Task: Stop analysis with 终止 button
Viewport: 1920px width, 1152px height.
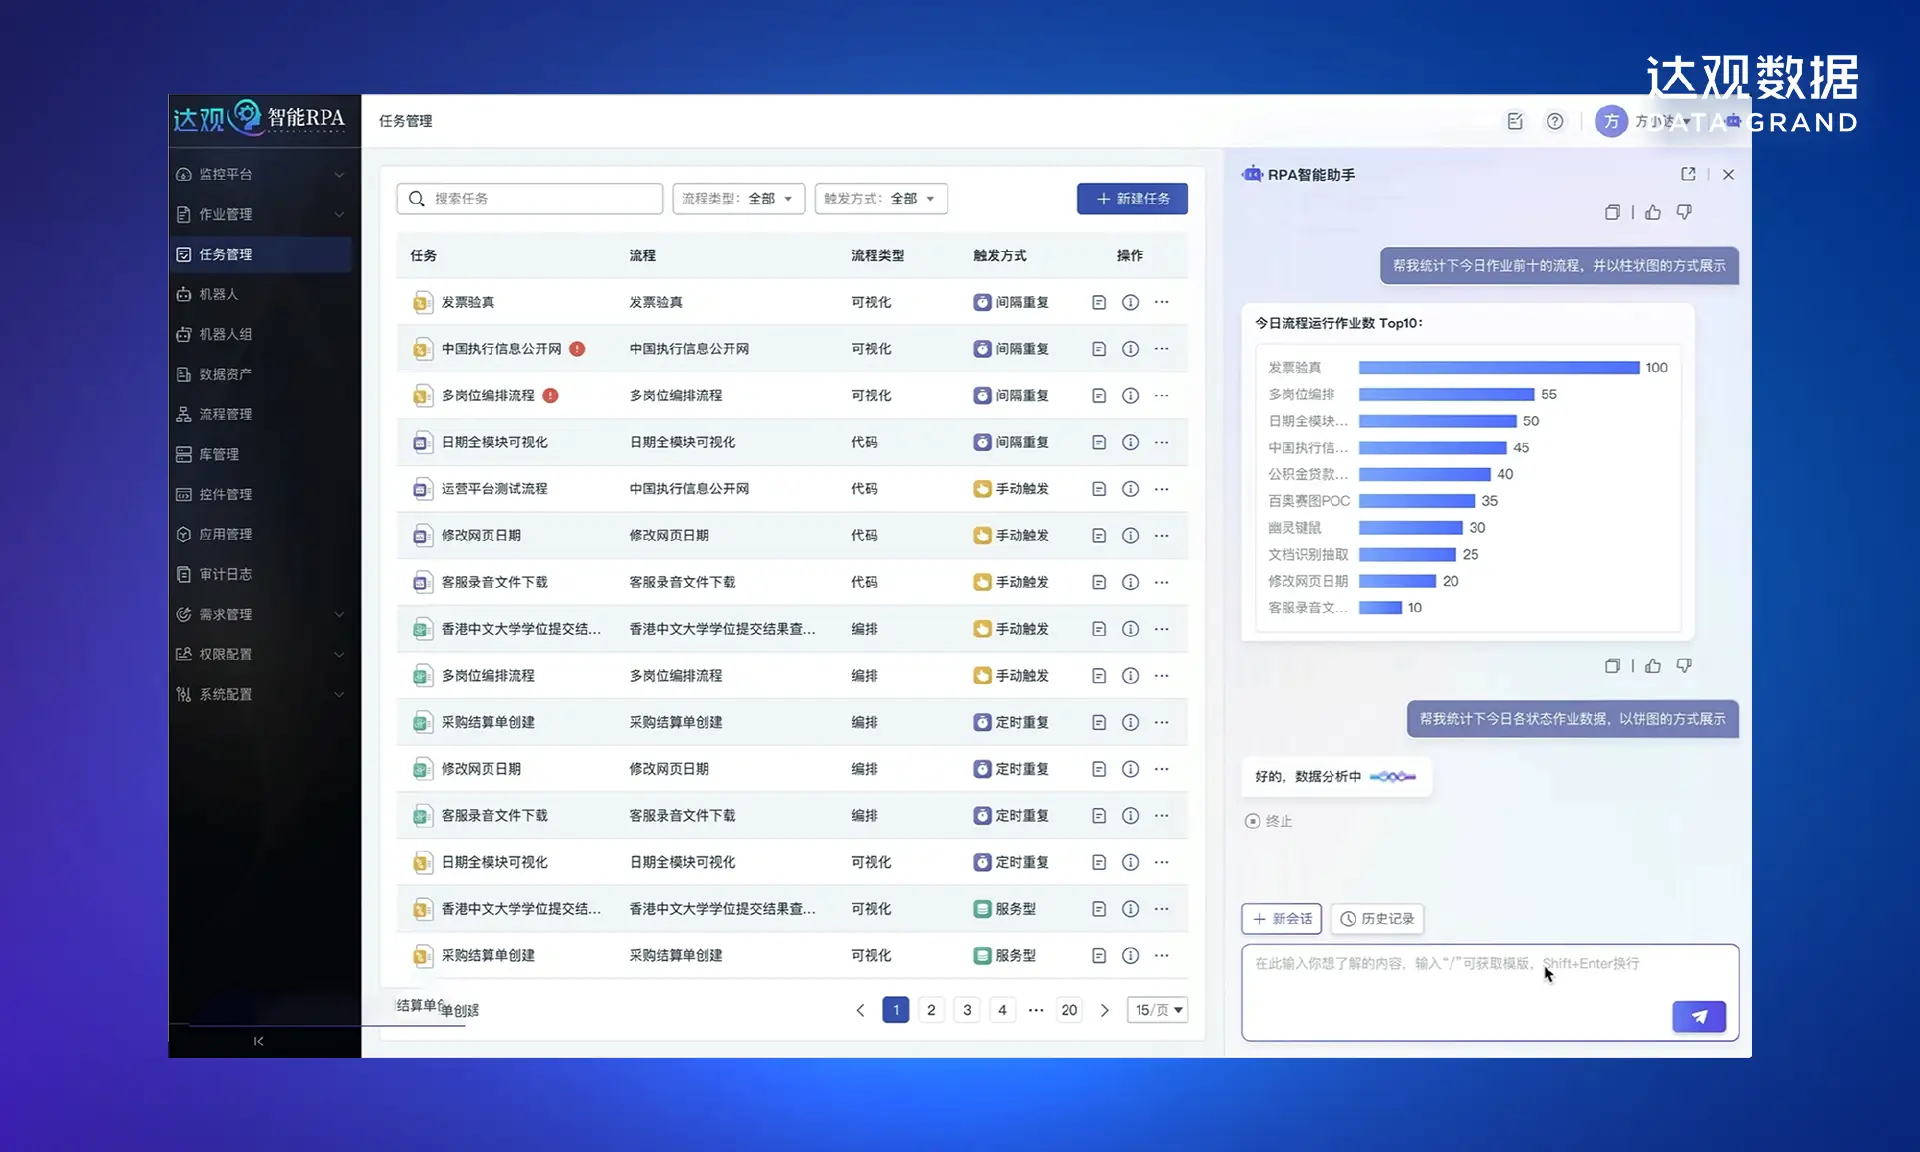Action: 1268,821
